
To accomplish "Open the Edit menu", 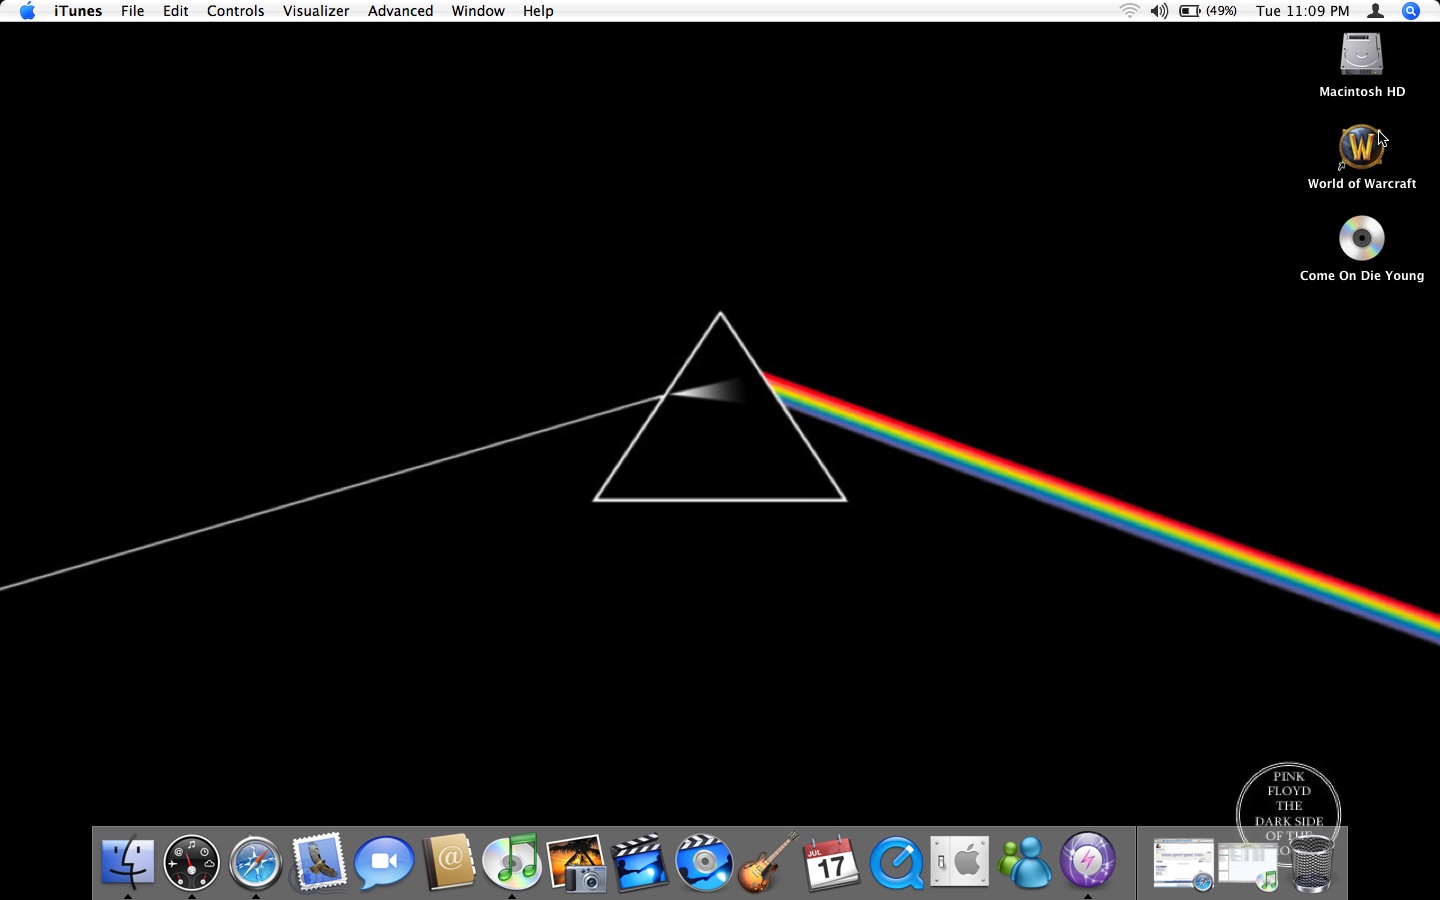I will pyautogui.click(x=176, y=11).
